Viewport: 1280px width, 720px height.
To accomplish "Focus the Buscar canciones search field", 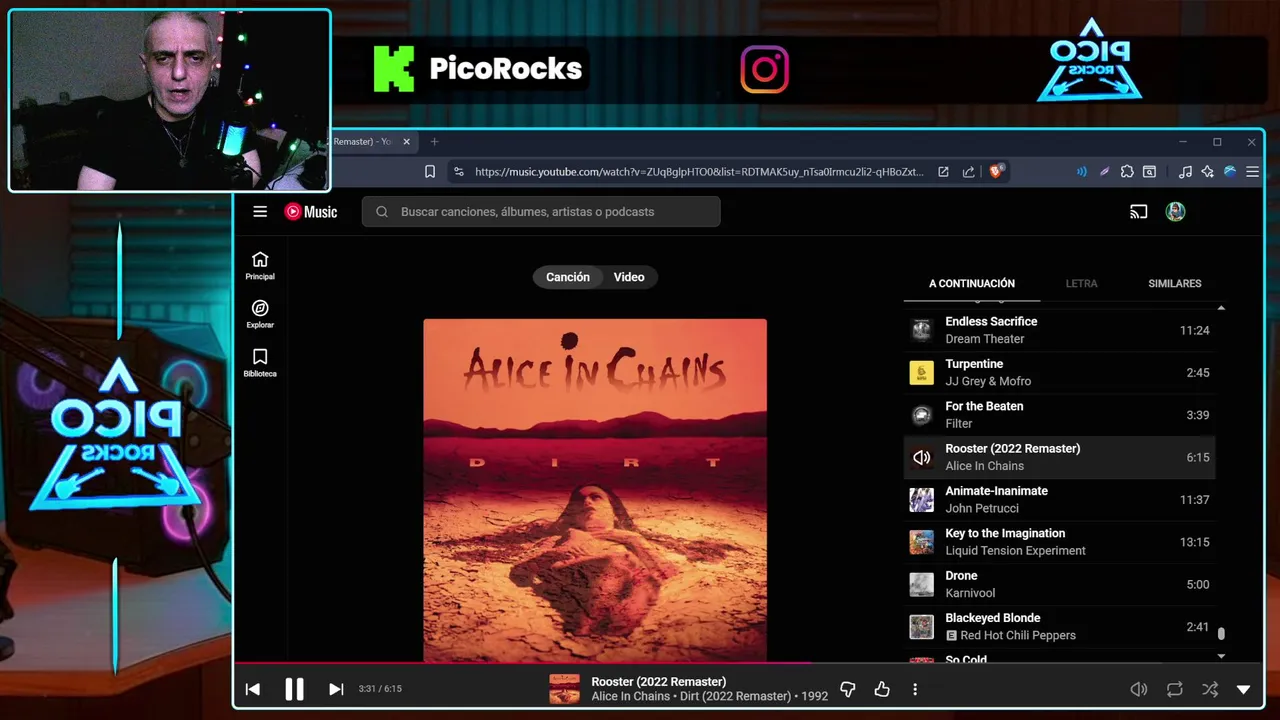I will tap(541, 212).
